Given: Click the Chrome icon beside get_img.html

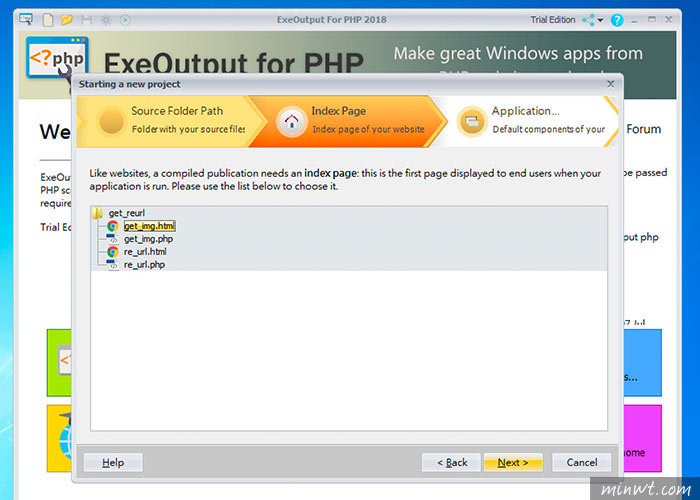Looking at the screenshot, I should [x=112, y=226].
